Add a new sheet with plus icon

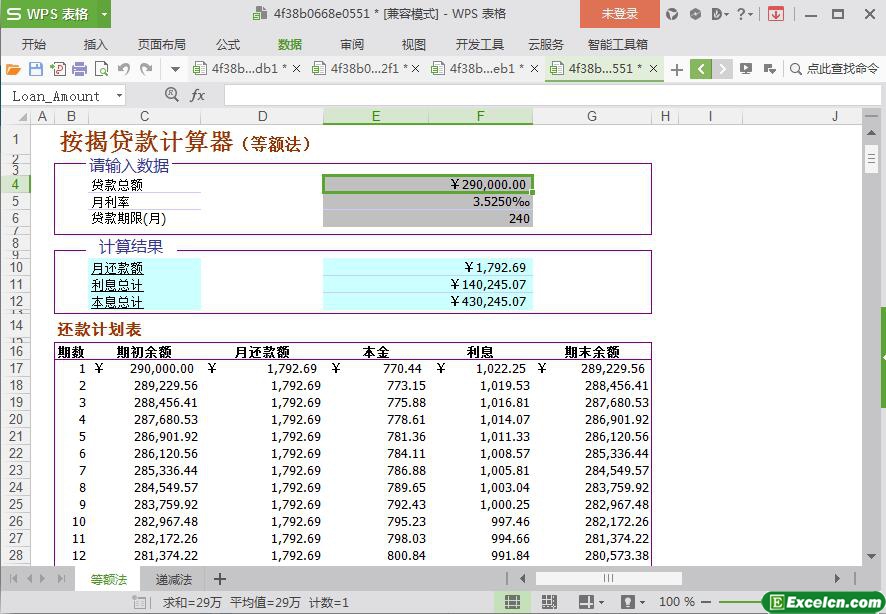pos(220,579)
